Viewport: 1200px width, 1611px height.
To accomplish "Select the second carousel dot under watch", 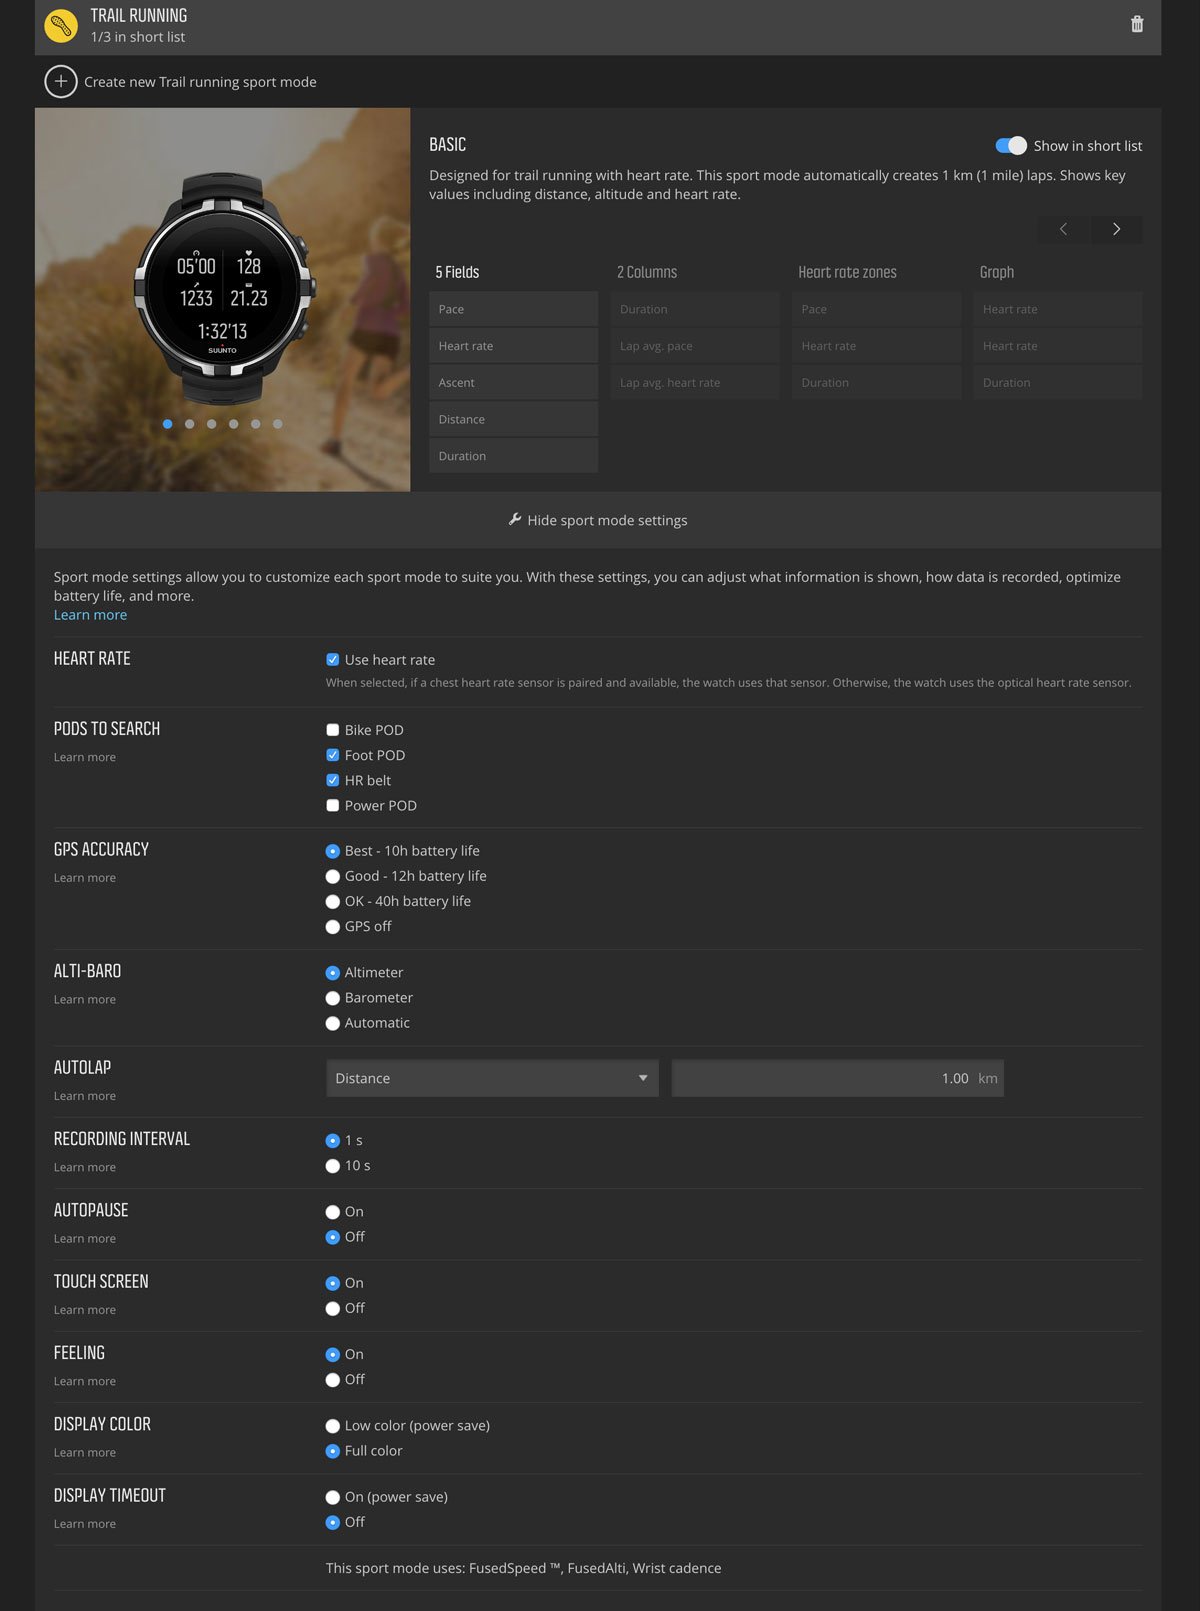I will tap(189, 424).
